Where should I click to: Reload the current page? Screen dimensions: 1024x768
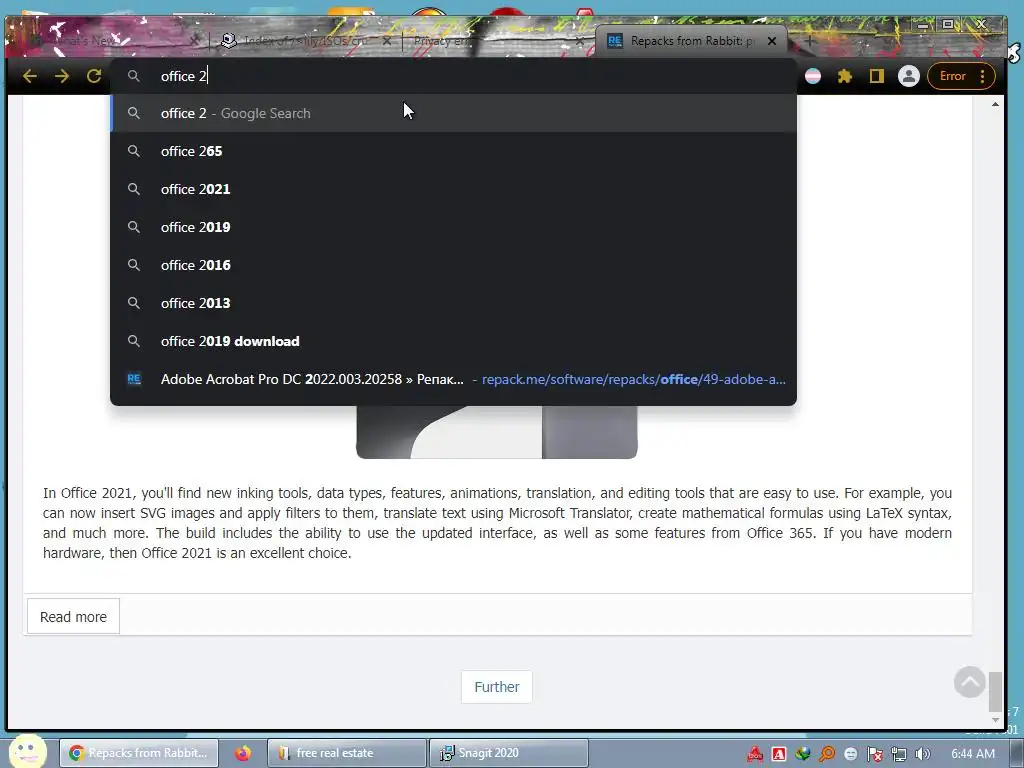(x=94, y=76)
